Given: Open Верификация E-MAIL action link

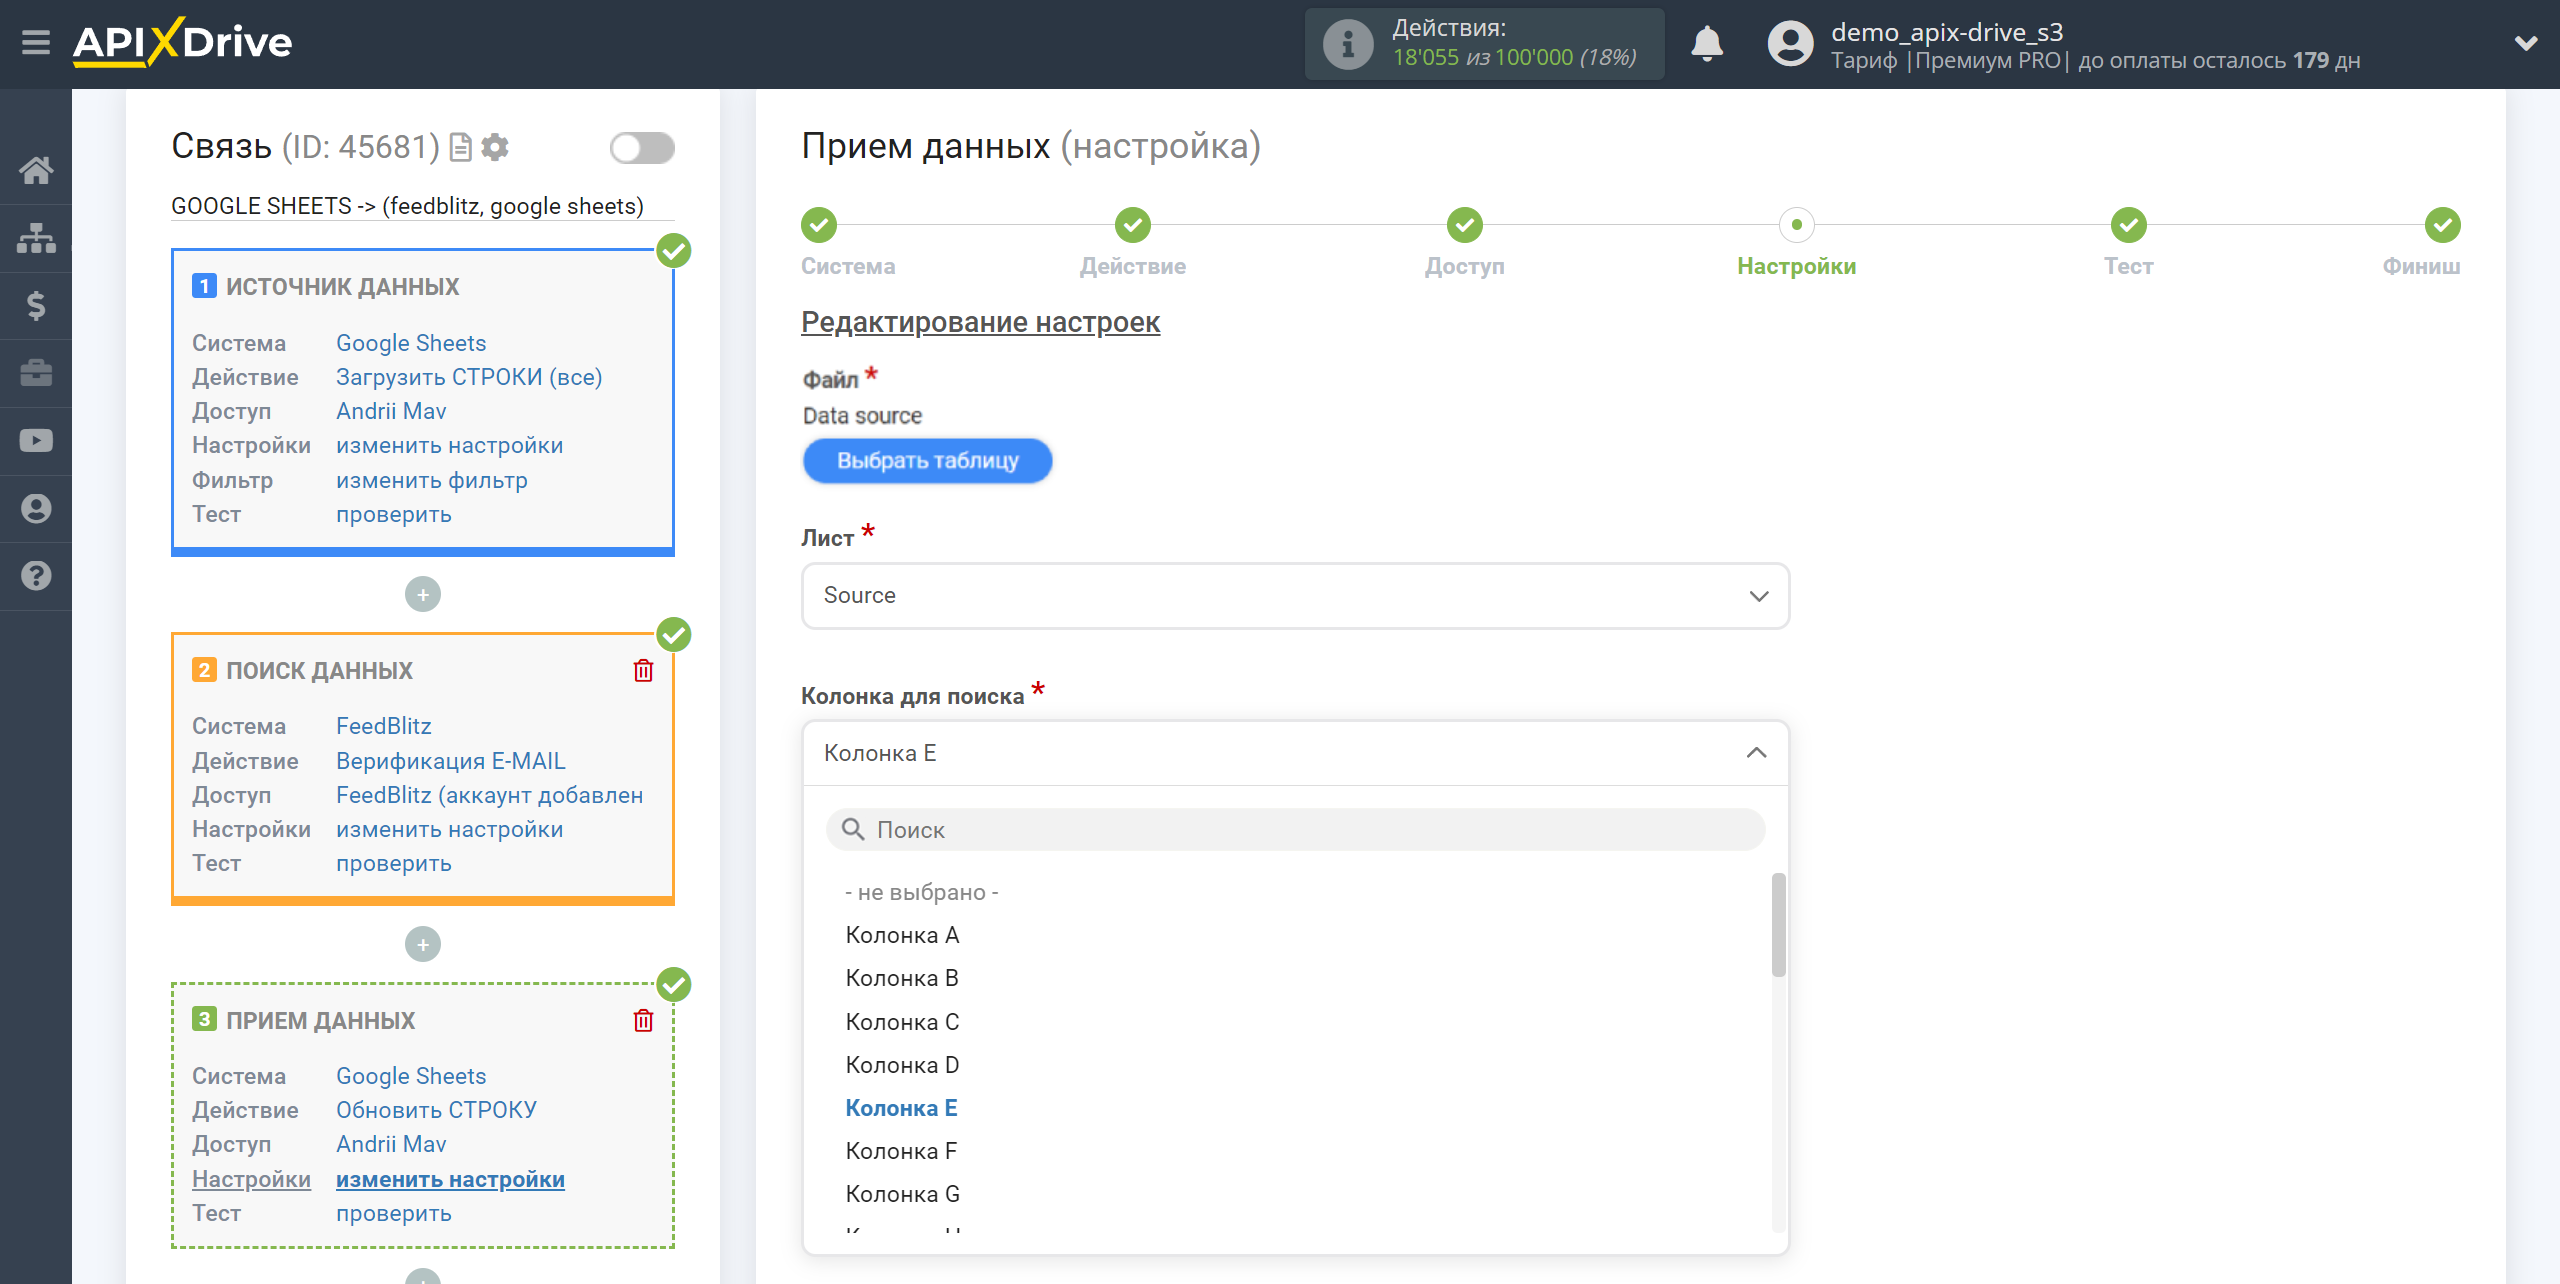Looking at the screenshot, I should click(x=451, y=761).
